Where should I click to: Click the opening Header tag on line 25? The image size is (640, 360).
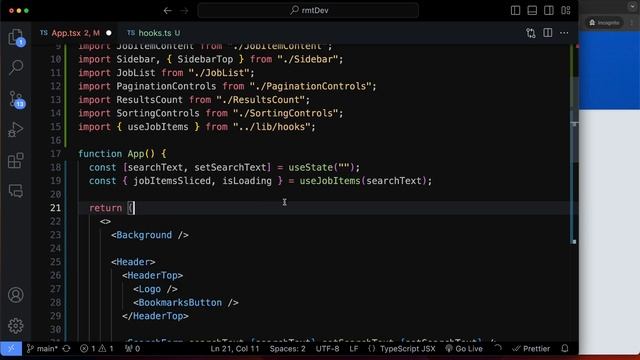point(133,262)
